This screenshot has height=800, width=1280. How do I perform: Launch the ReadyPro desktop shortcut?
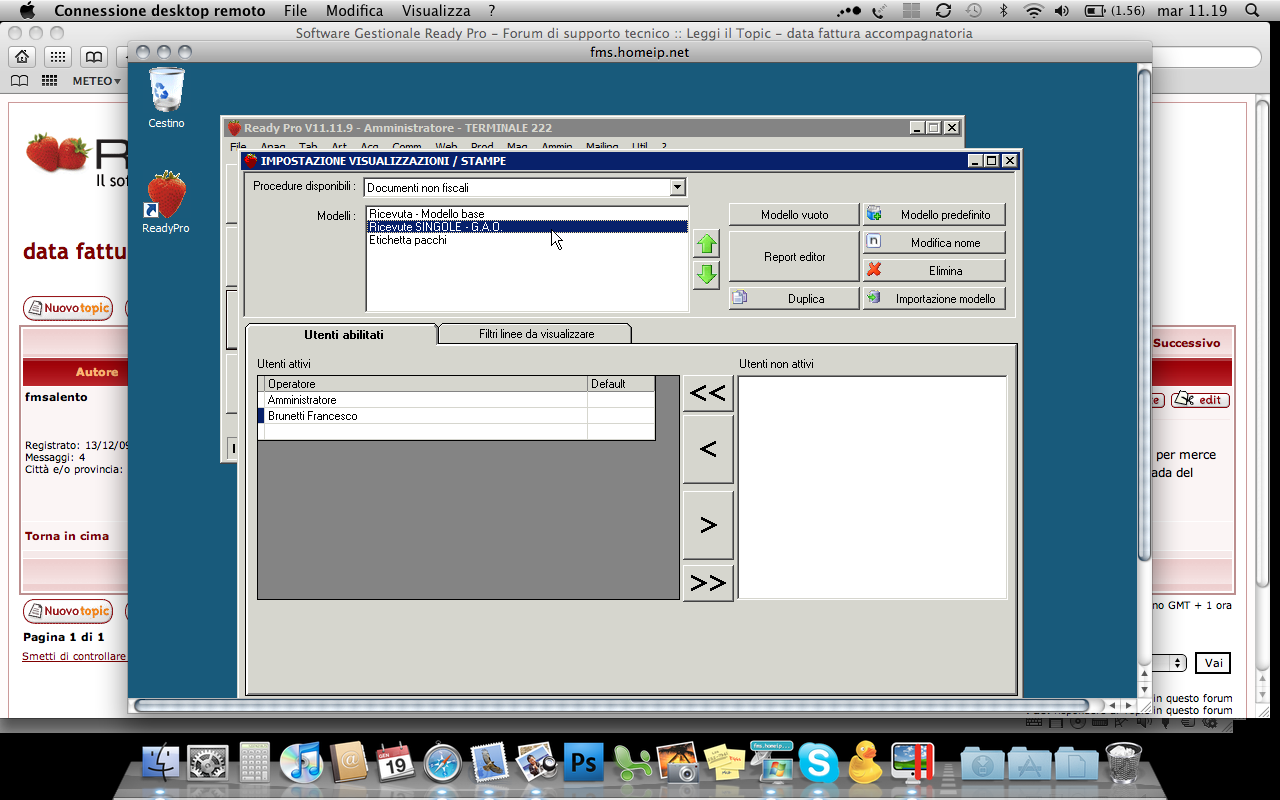[166, 203]
